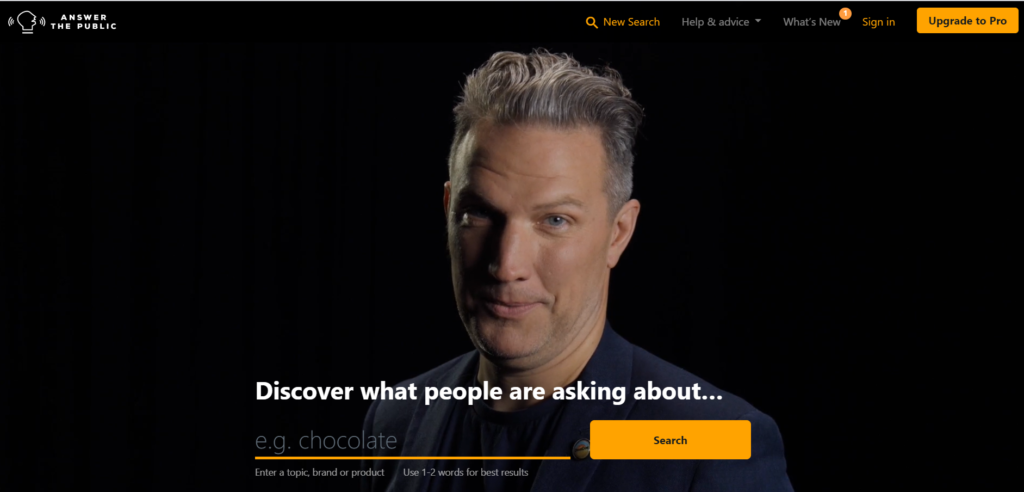Open the Help & advice dropdown arrow
Screen dimensions: 1024x492
point(758,22)
